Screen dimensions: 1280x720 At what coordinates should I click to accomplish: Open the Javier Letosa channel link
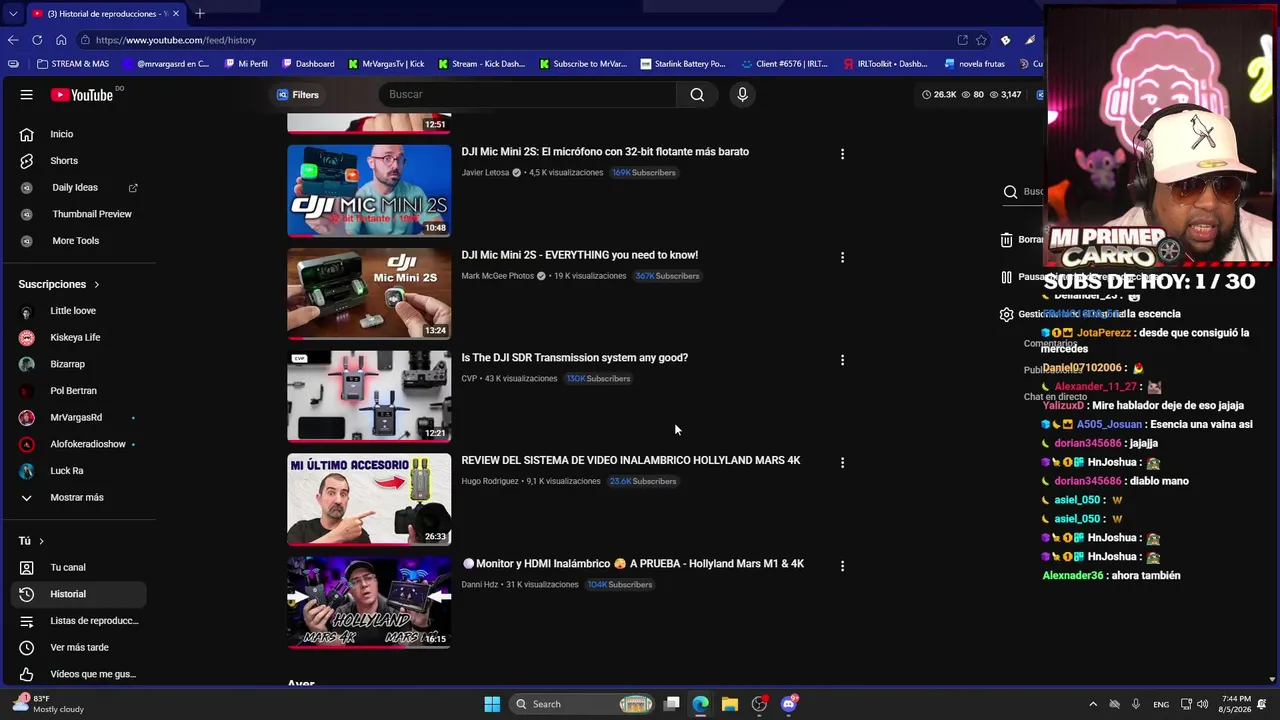click(x=485, y=173)
